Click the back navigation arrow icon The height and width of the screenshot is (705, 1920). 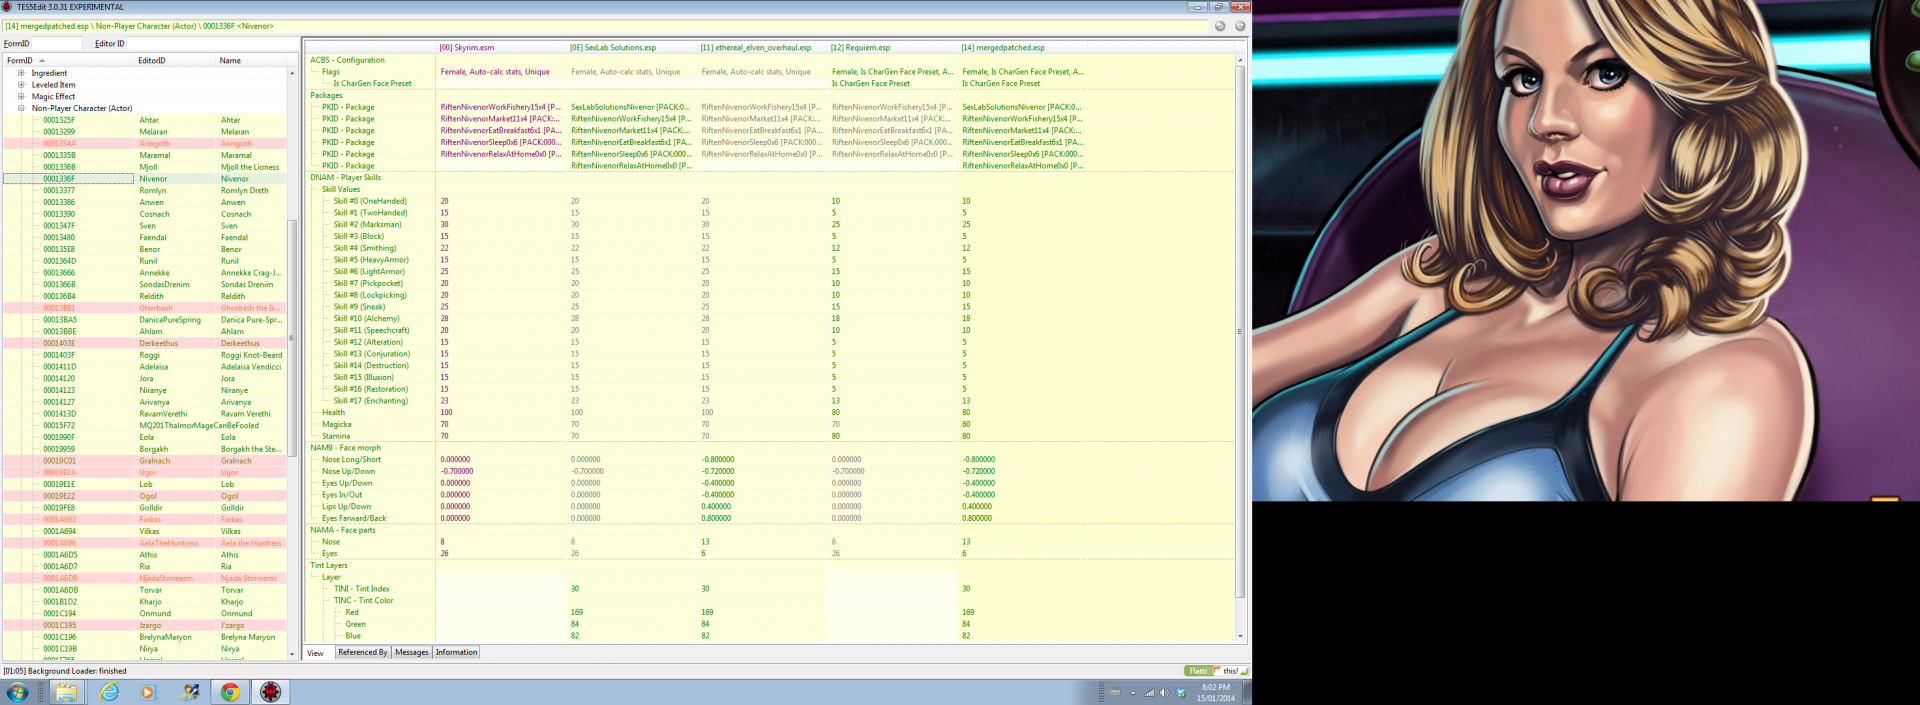(x=1220, y=26)
